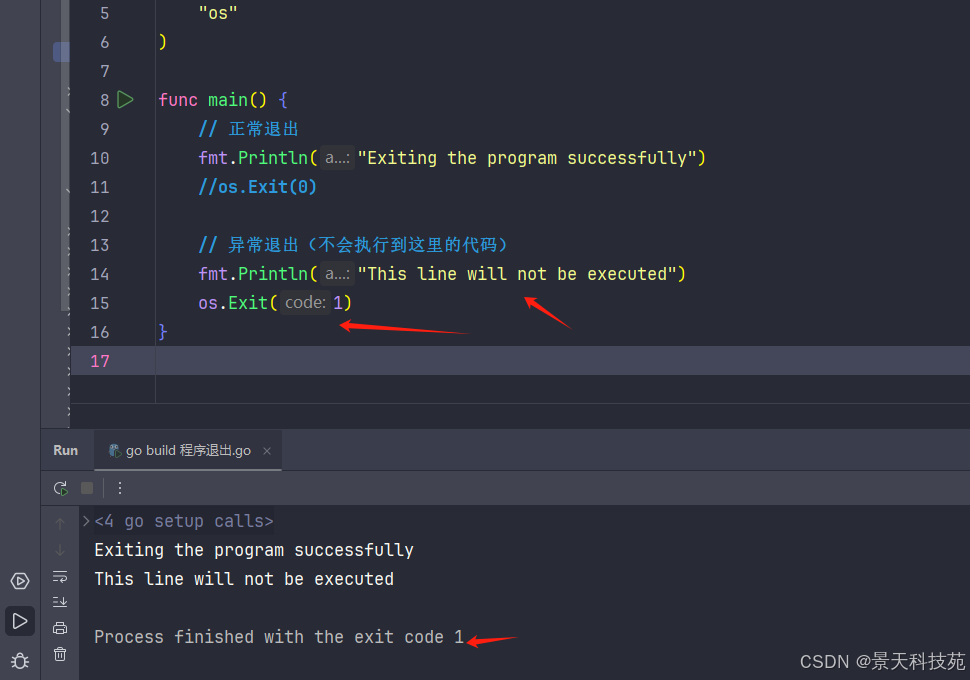Open the Services tool window
970x680 pixels.
pyautogui.click(x=20, y=581)
